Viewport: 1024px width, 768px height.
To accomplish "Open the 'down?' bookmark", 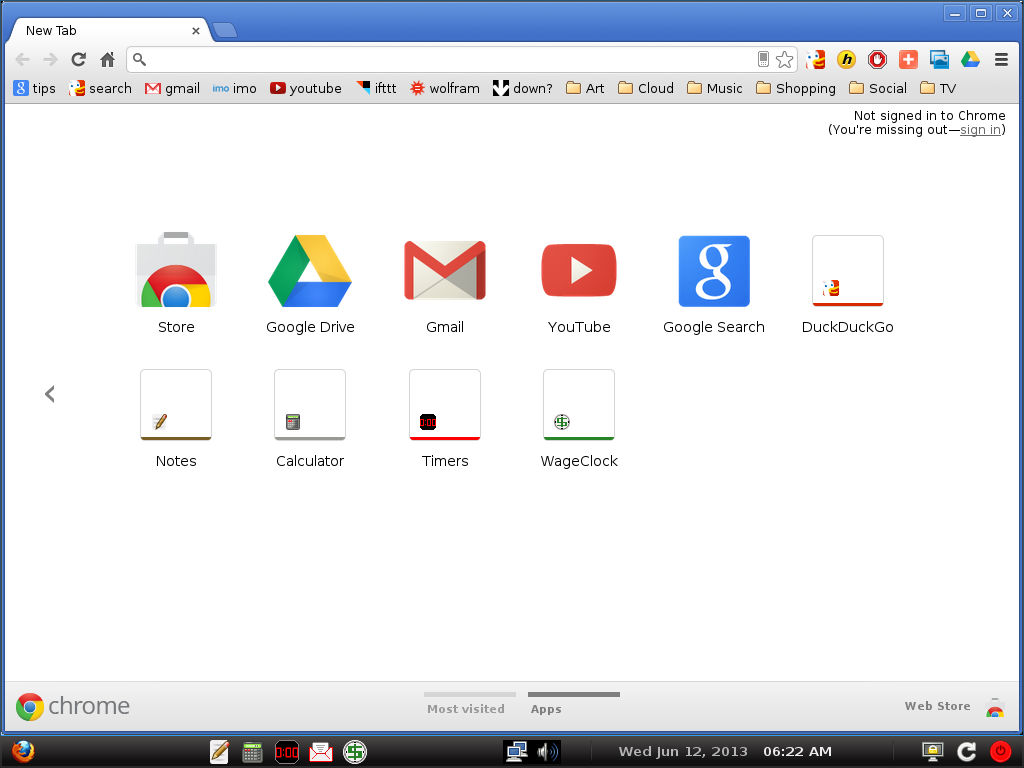I will [x=522, y=88].
